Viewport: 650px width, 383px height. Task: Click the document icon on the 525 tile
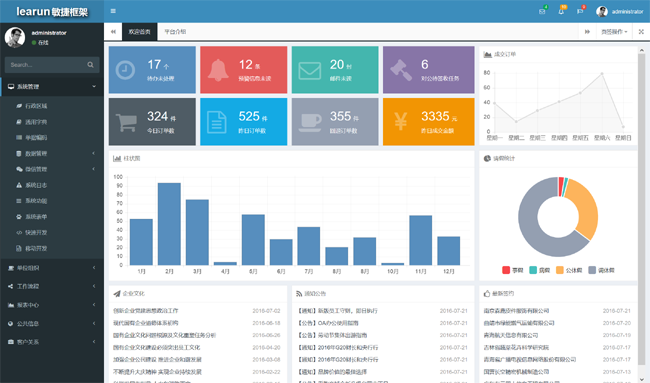(x=216, y=122)
